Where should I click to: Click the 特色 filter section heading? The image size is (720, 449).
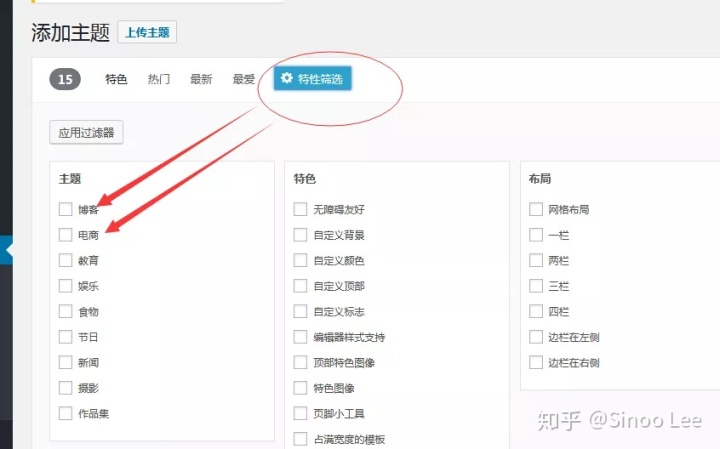pos(305,179)
